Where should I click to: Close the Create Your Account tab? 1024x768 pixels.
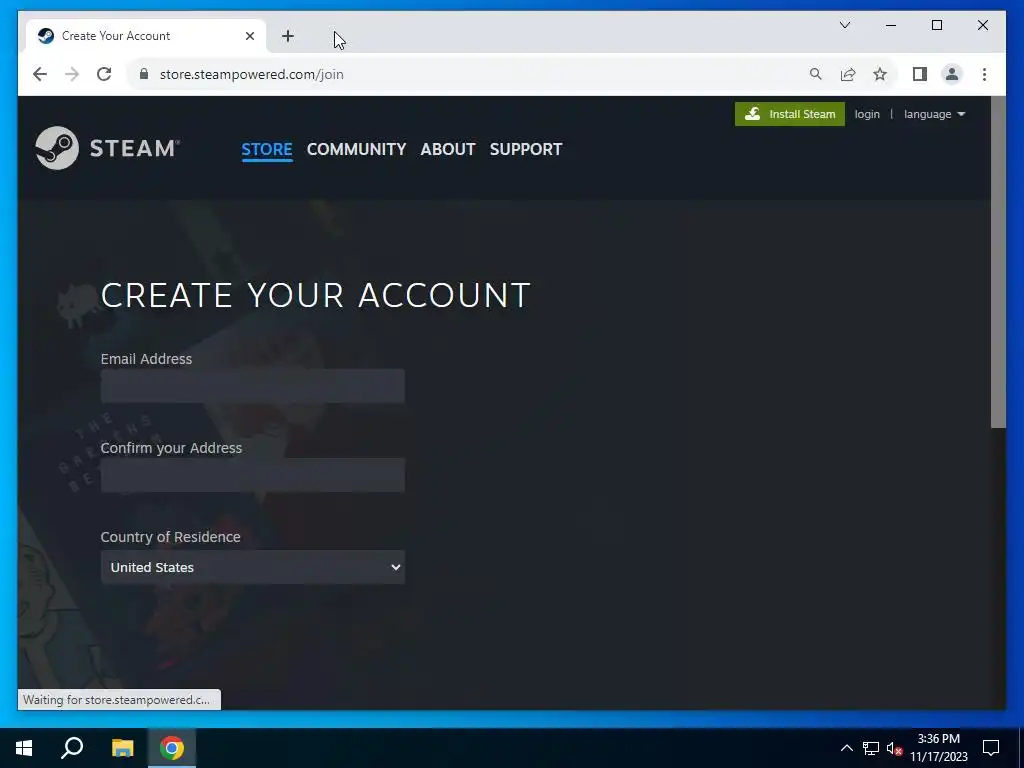249,36
